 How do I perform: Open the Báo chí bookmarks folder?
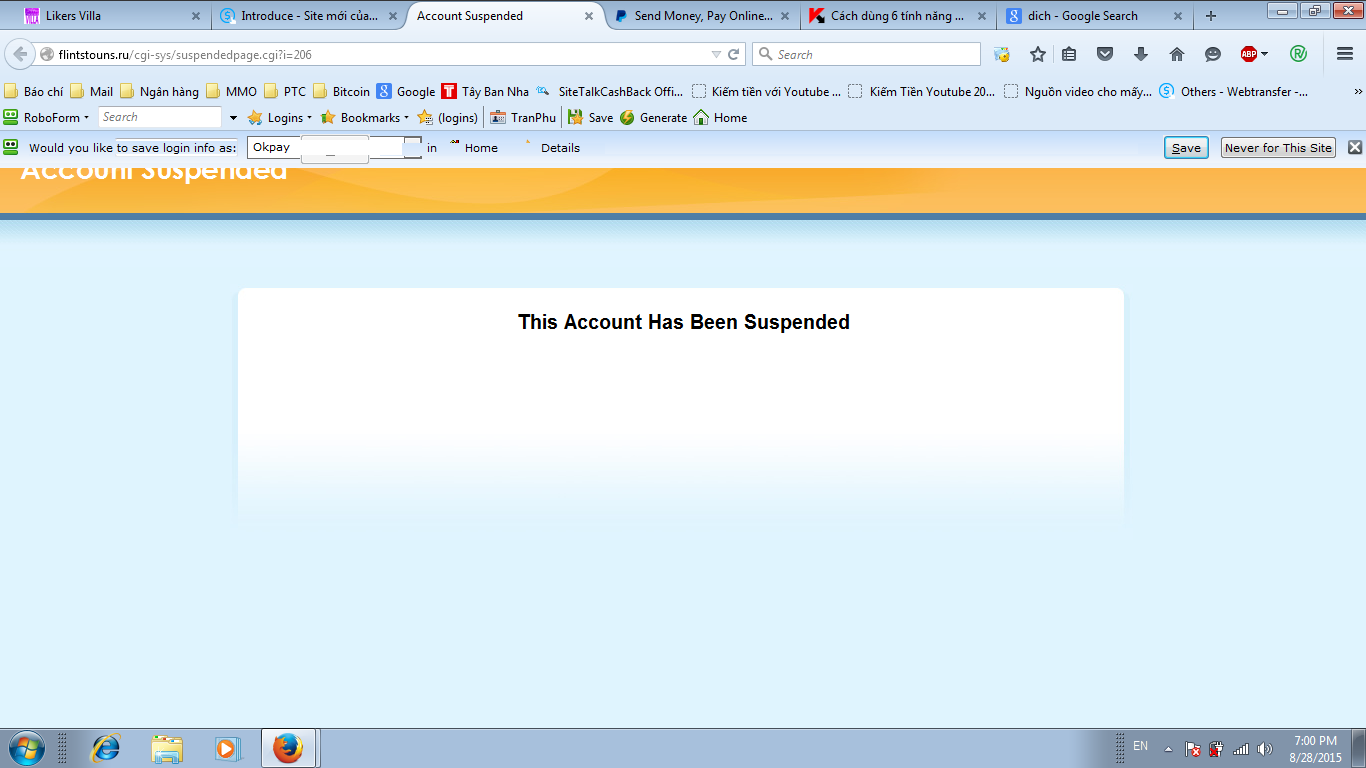pos(34,91)
